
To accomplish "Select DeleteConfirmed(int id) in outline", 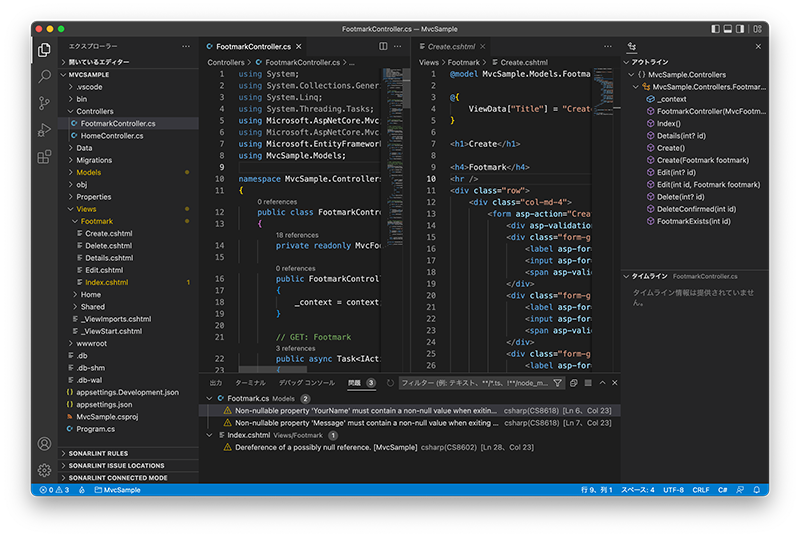I will click(x=695, y=208).
